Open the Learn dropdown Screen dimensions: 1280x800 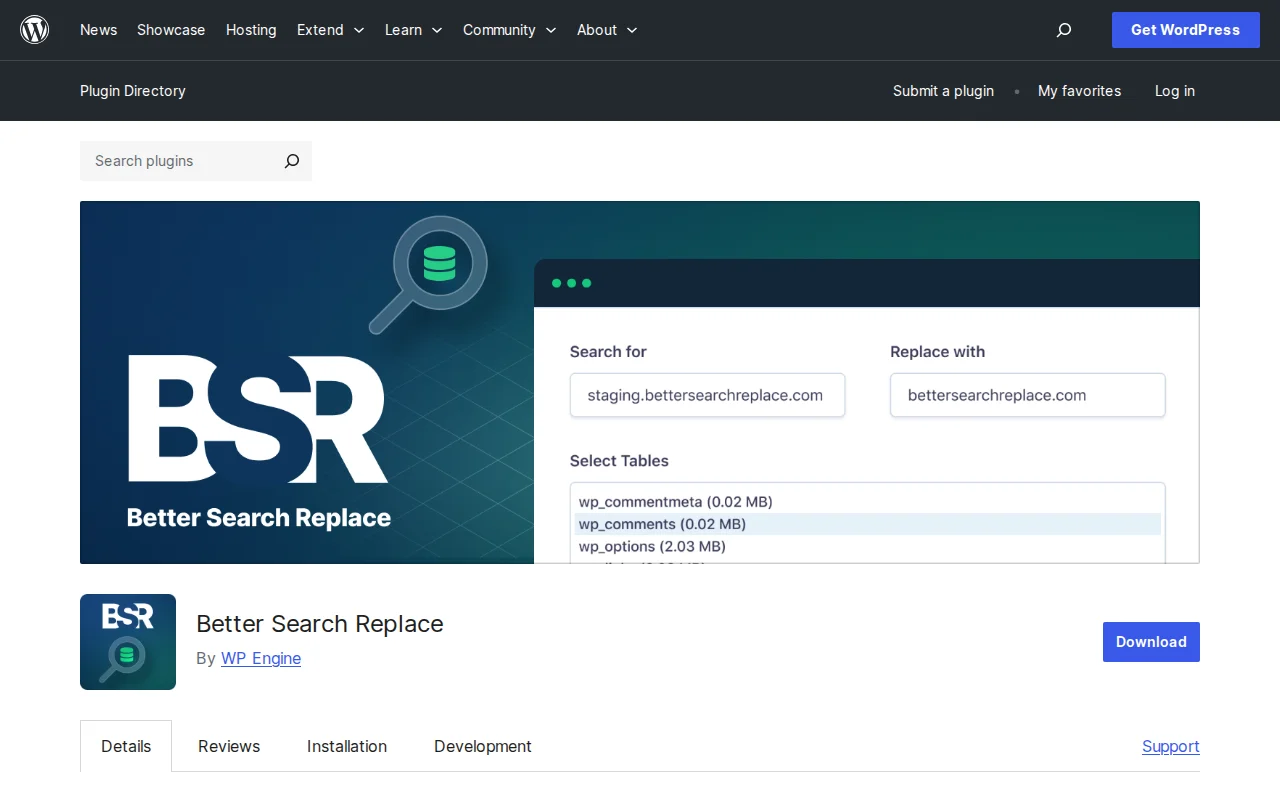[412, 30]
